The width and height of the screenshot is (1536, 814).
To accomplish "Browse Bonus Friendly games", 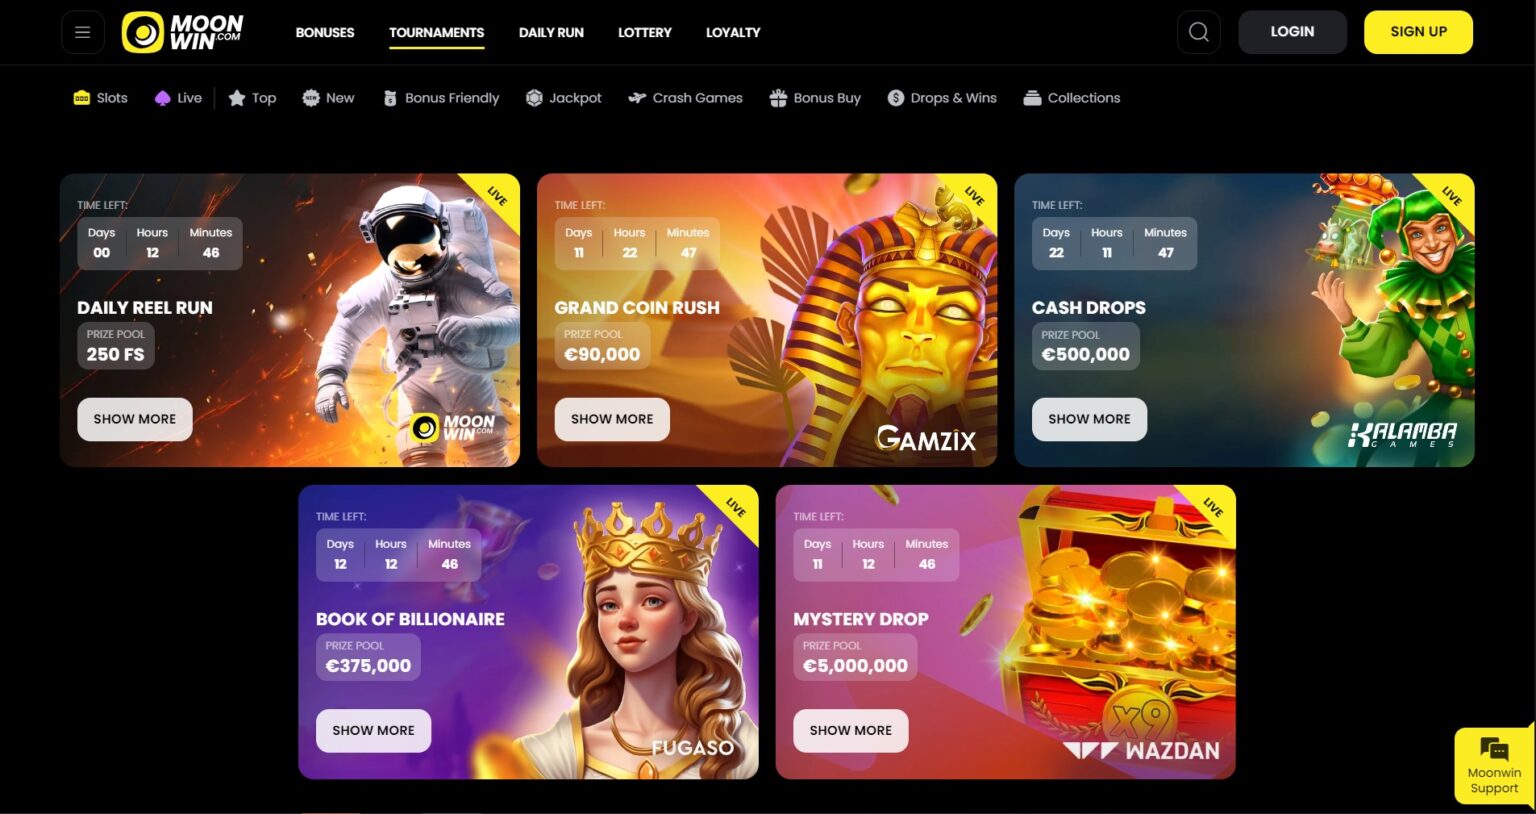I will pyautogui.click(x=441, y=98).
